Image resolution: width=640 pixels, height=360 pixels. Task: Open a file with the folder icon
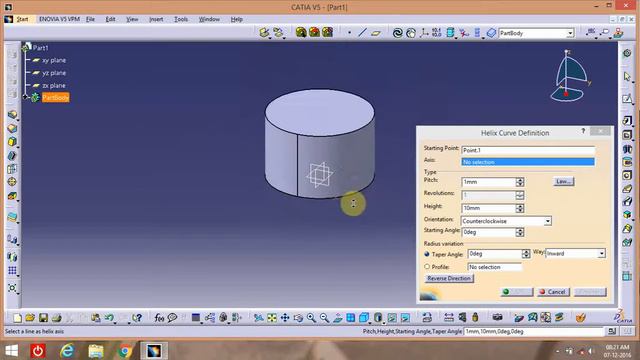click(x=30, y=318)
